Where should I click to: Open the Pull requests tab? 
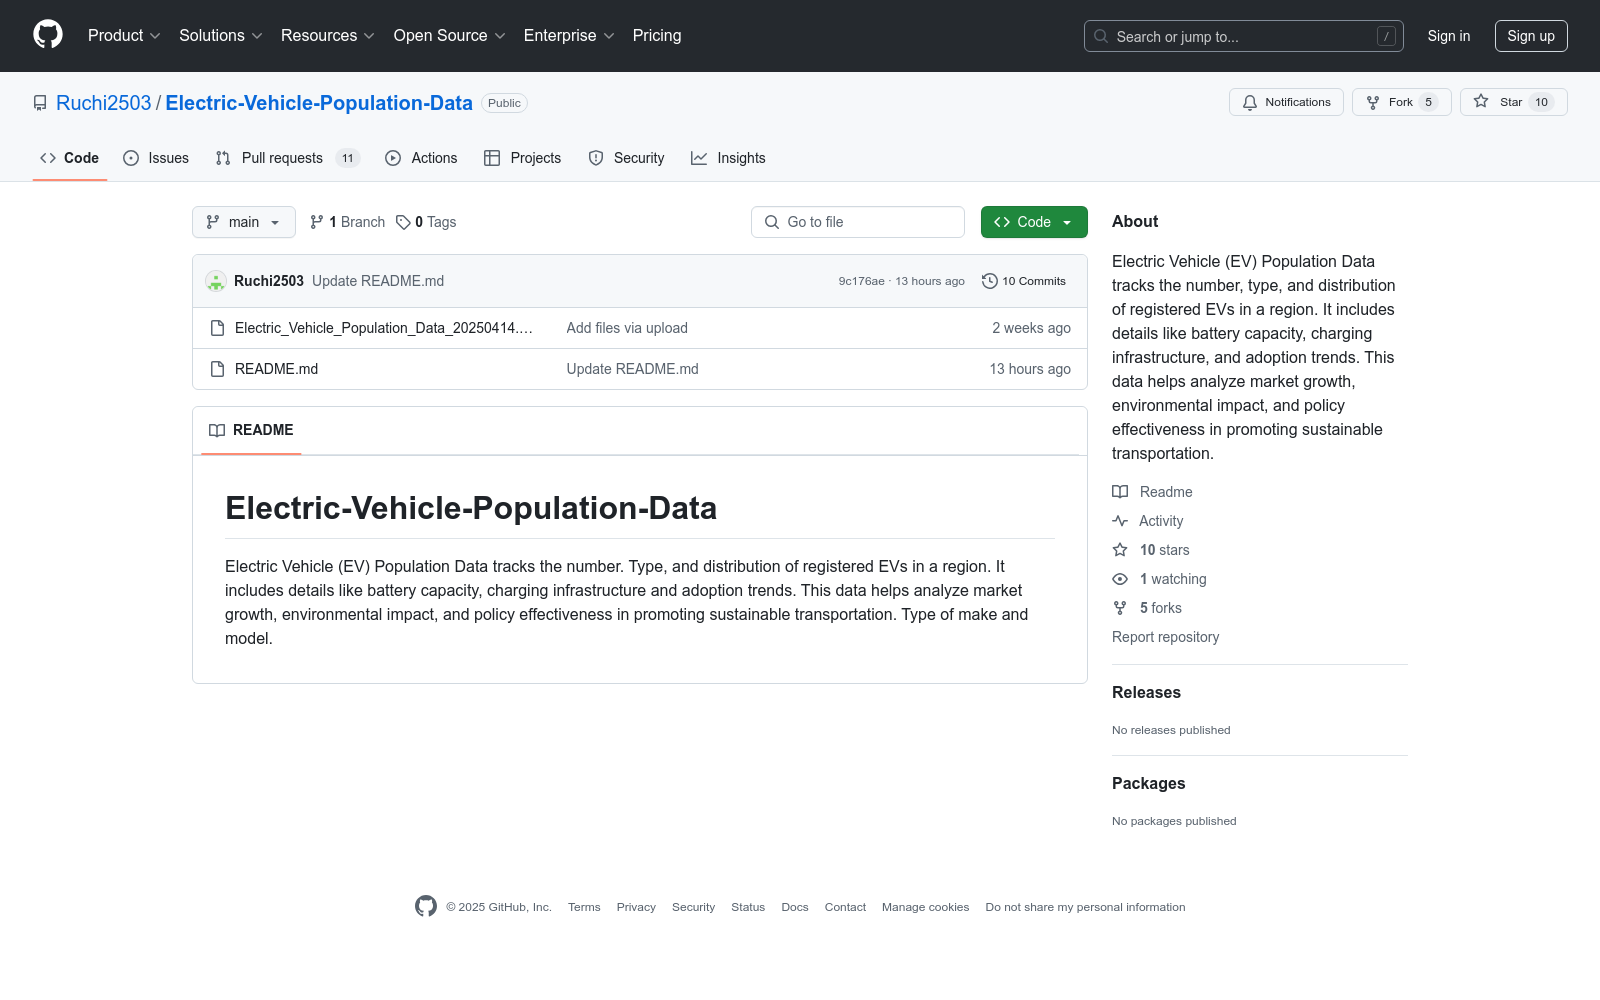(x=287, y=158)
